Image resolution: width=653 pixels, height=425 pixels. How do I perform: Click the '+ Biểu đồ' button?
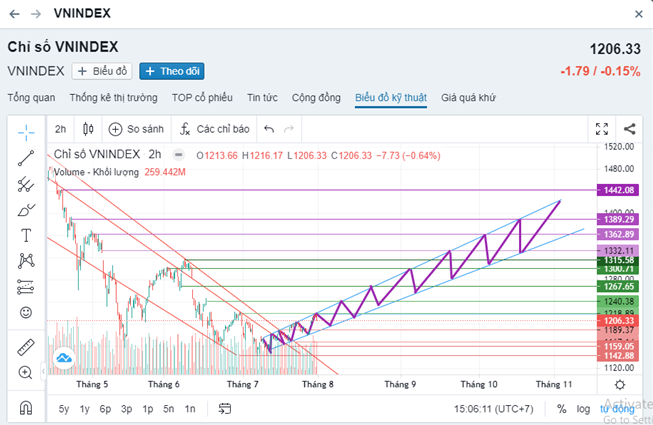coord(102,71)
